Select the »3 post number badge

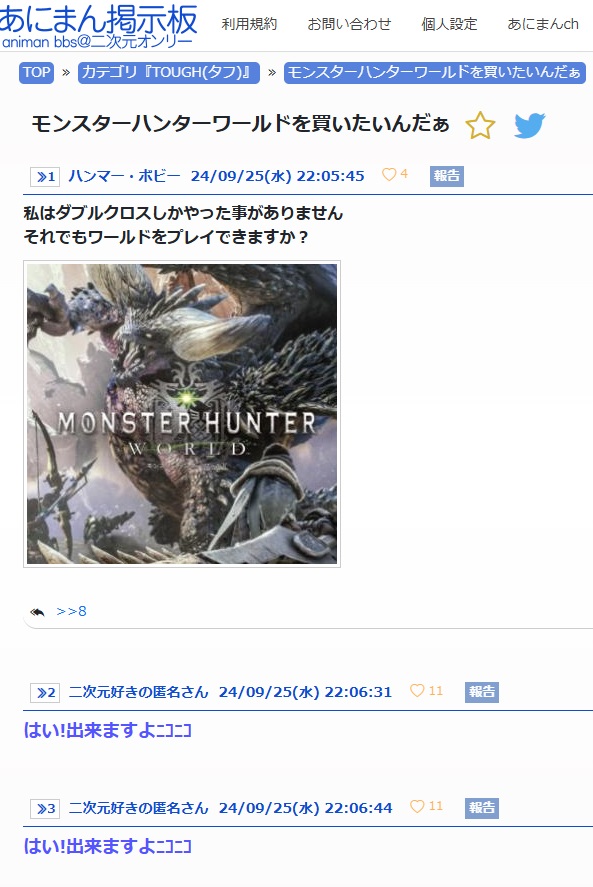click(45, 808)
